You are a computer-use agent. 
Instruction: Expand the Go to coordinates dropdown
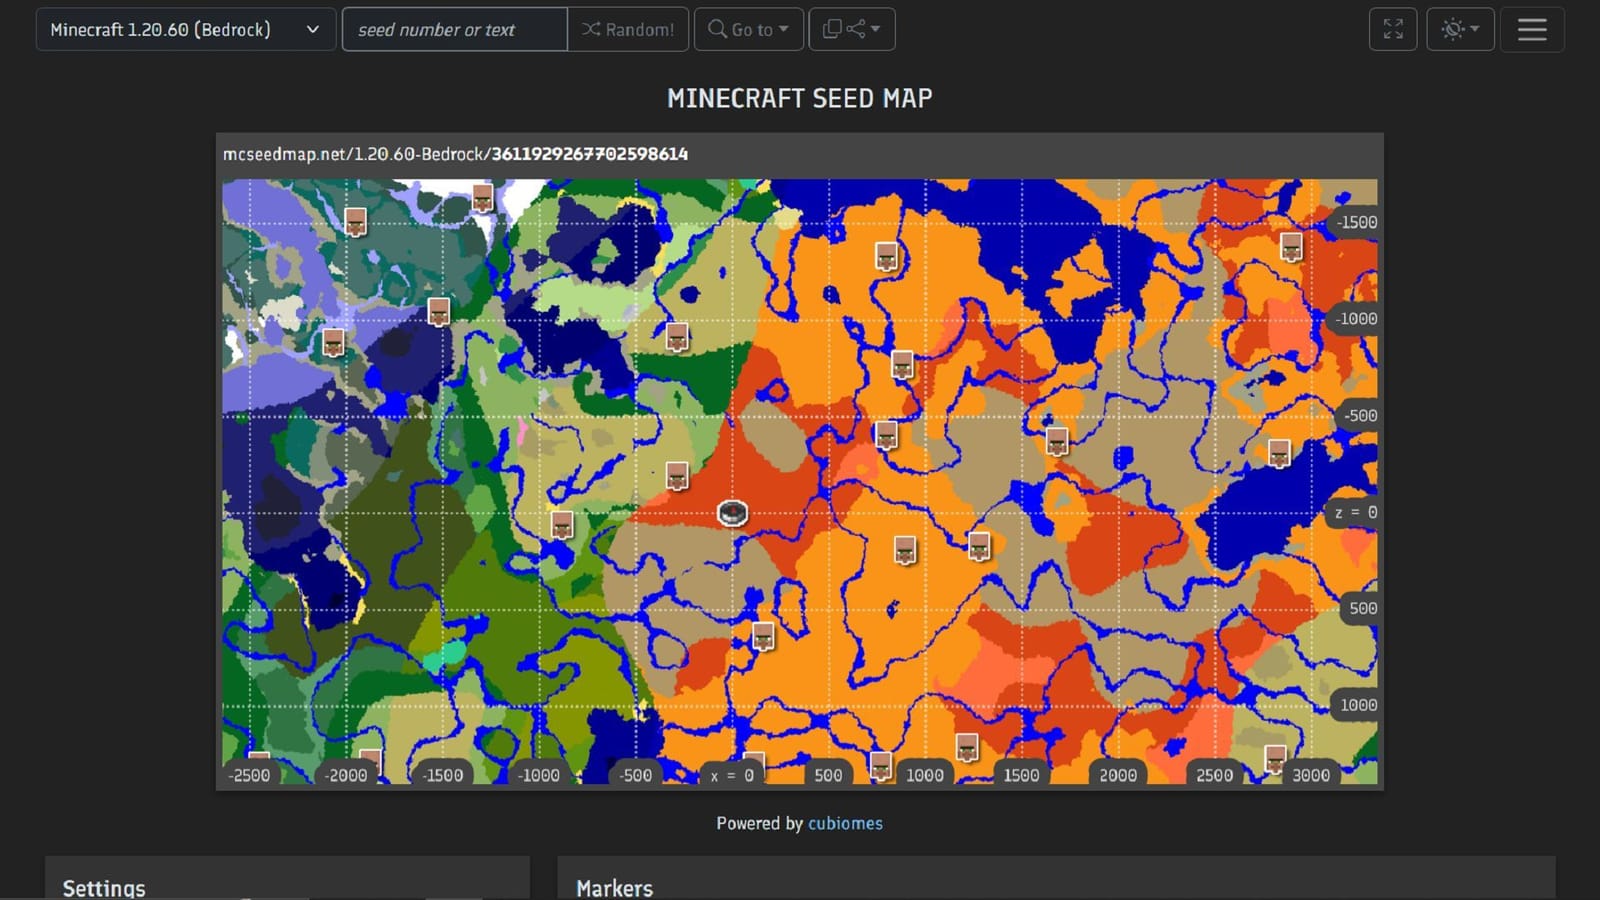782,29
